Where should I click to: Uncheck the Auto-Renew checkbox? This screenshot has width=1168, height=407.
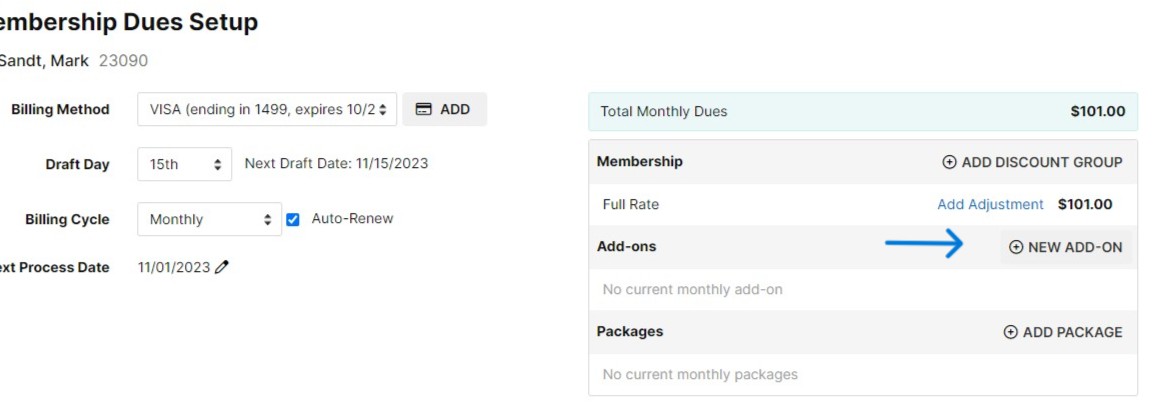[x=293, y=220]
